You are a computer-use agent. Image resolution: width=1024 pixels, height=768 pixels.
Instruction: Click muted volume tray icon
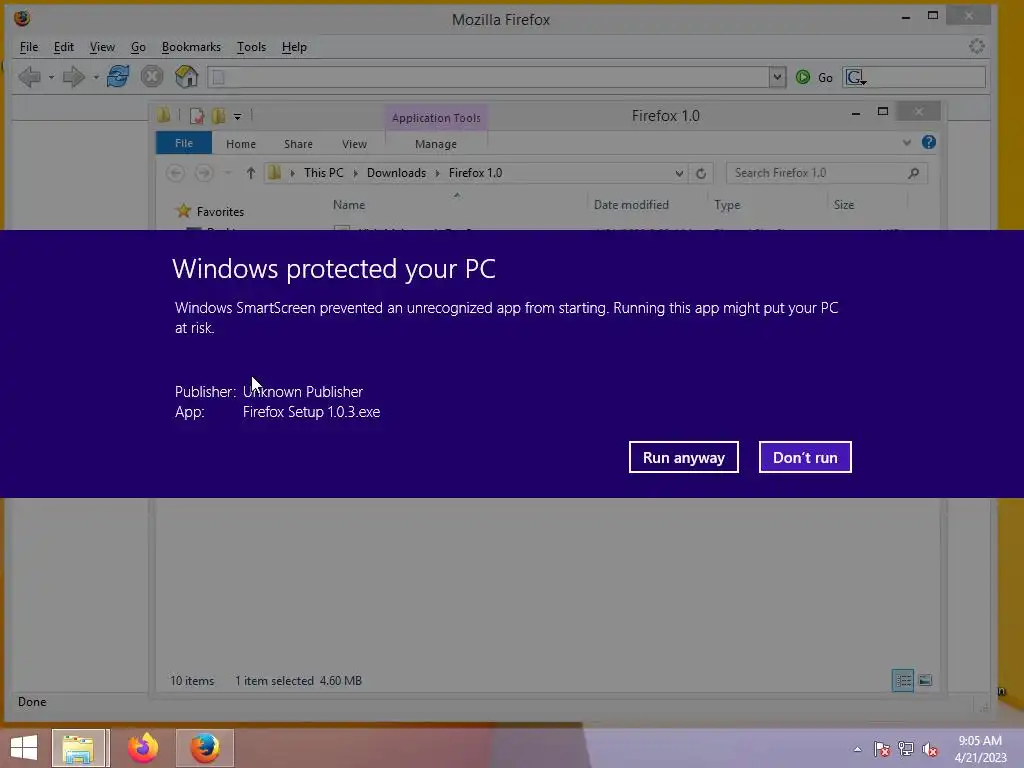pyautogui.click(x=930, y=749)
